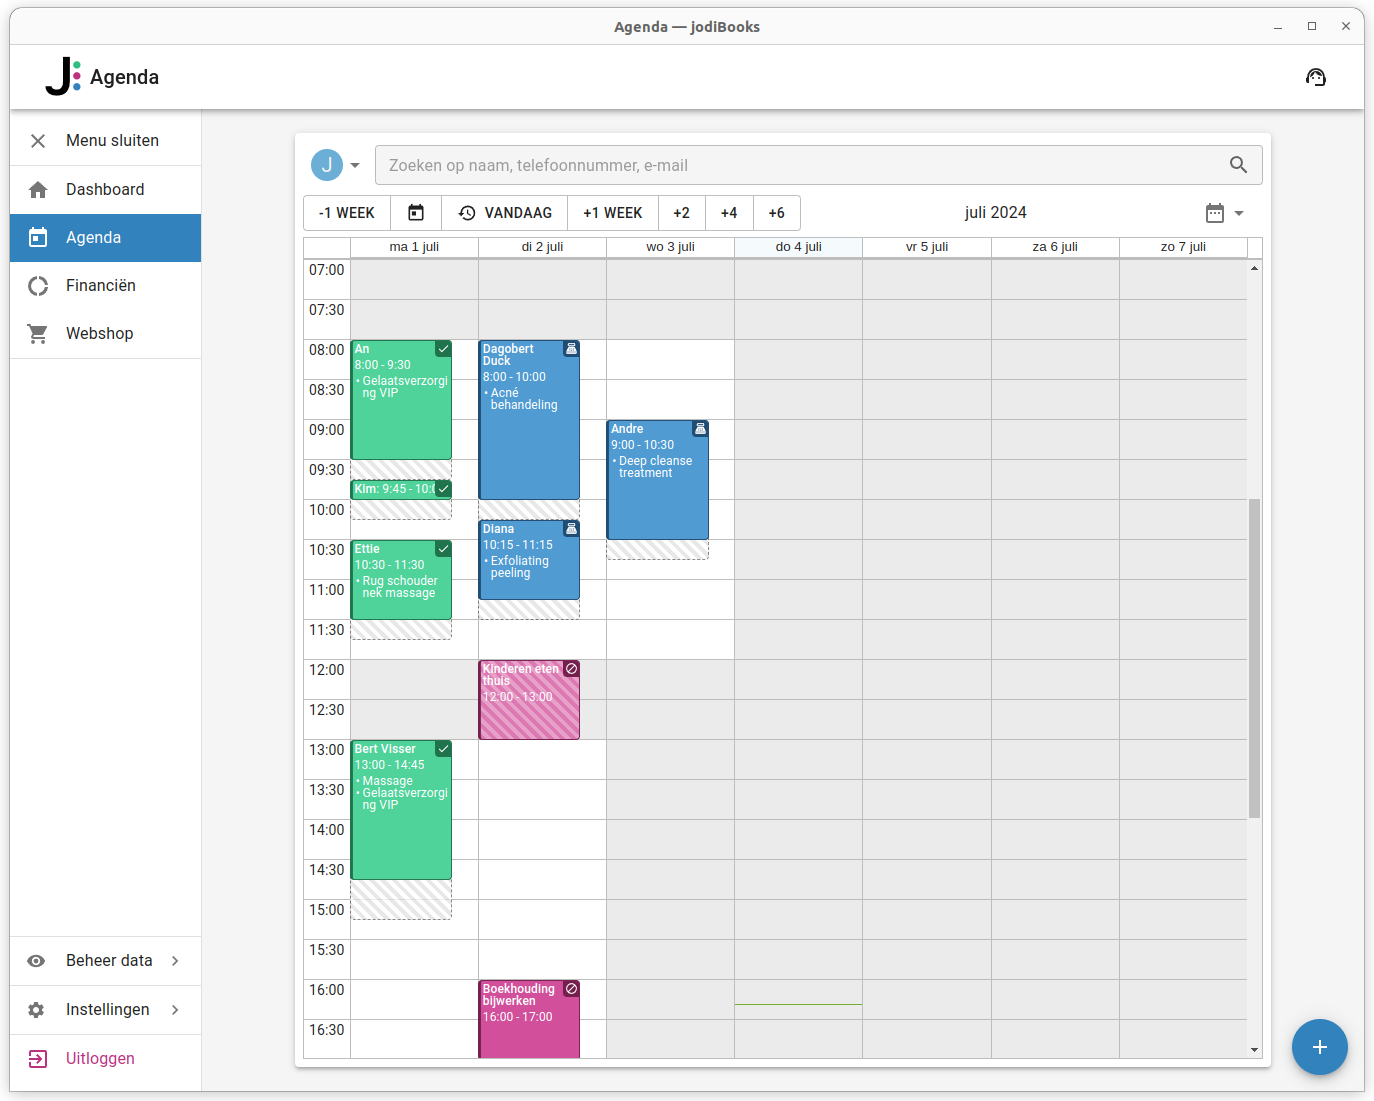Open Dagobert Duck's Acné behandeling appointment

[529, 420]
